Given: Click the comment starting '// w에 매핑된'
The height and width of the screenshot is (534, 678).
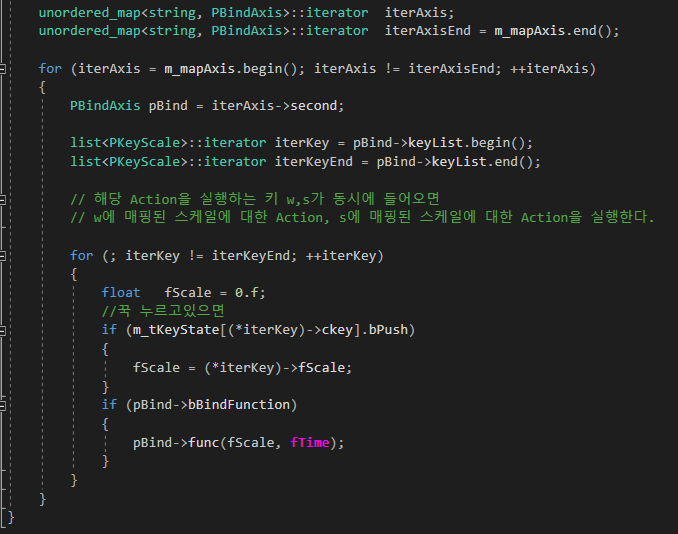Looking at the screenshot, I should (362, 217).
